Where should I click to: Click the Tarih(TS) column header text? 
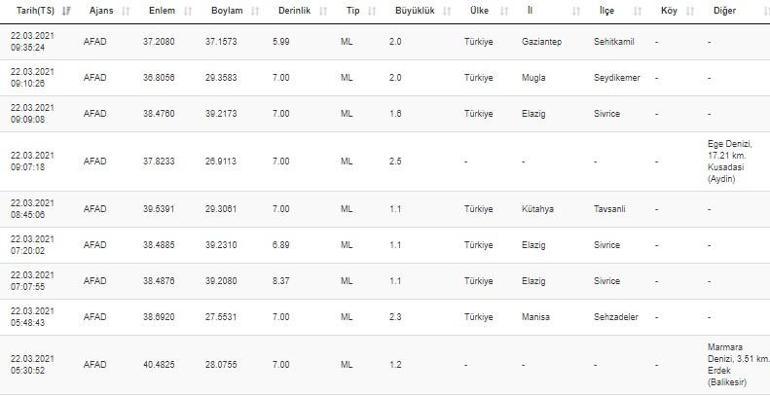[35, 11]
